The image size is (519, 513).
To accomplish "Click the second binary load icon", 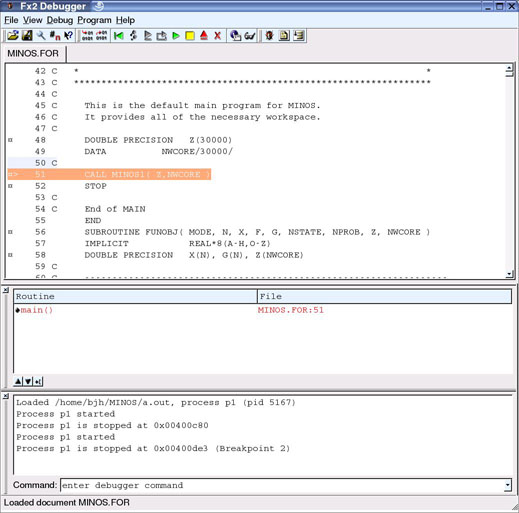I will pyautogui.click(x=101, y=35).
